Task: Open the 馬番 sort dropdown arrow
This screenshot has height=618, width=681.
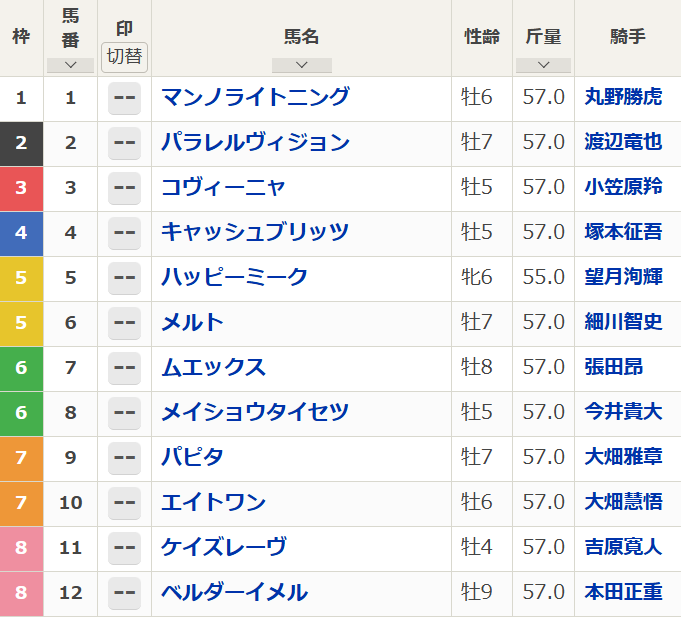Action: pos(70,65)
